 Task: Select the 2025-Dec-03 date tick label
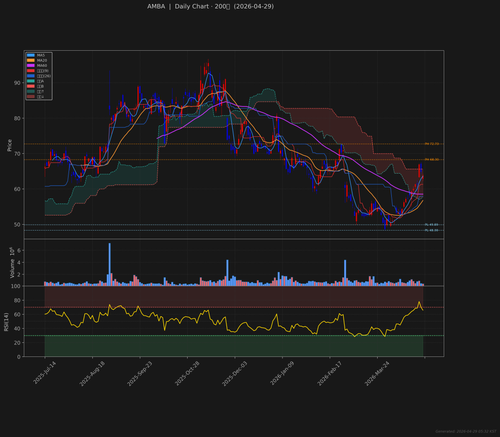[x=235, y=373]
